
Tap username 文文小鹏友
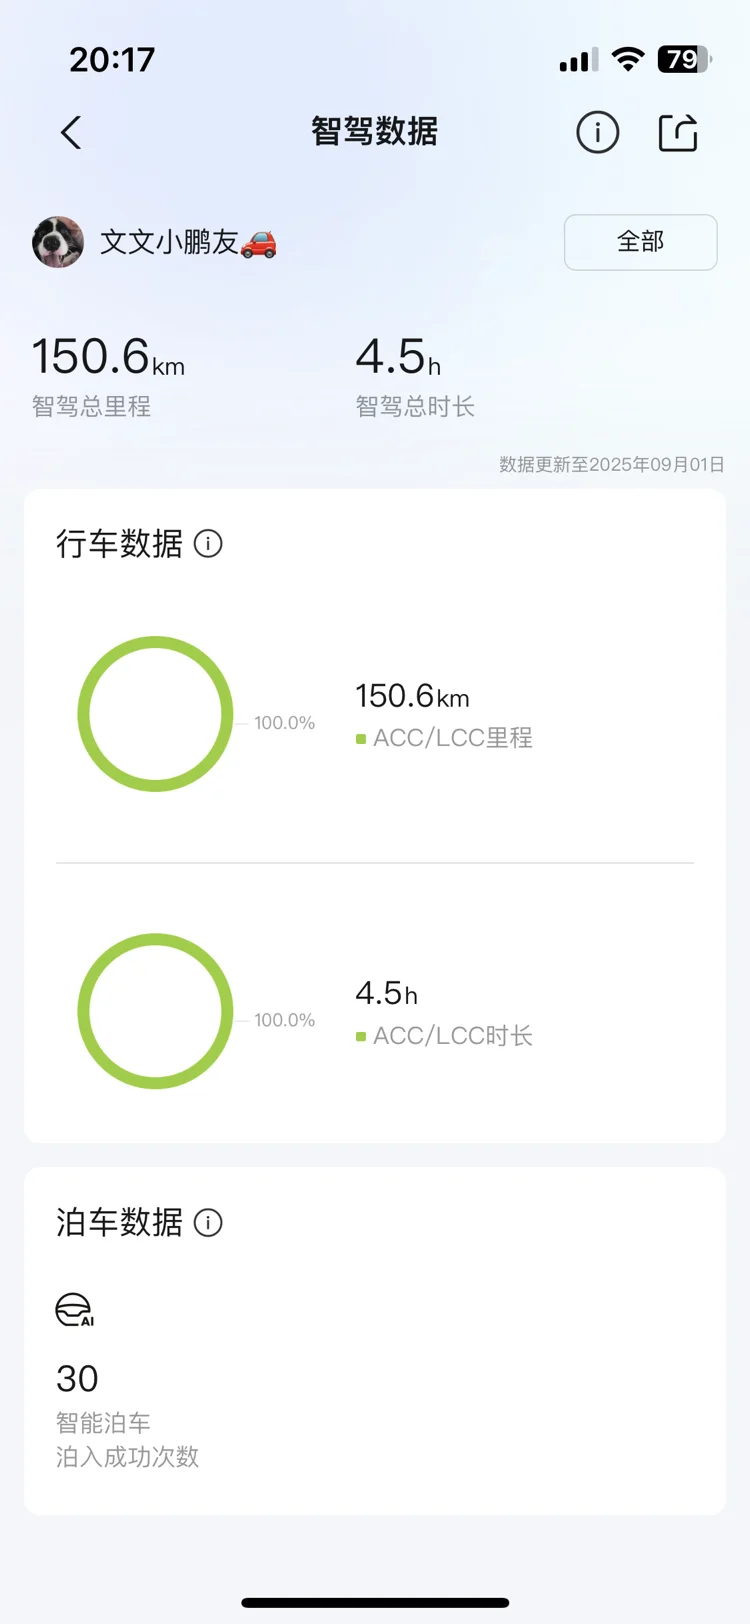tap(169, 242)
